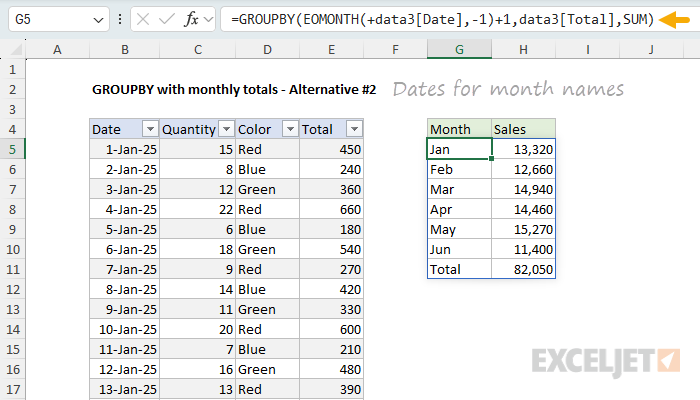
Task: Select the Jun month cell
Action: coord(459,249)
